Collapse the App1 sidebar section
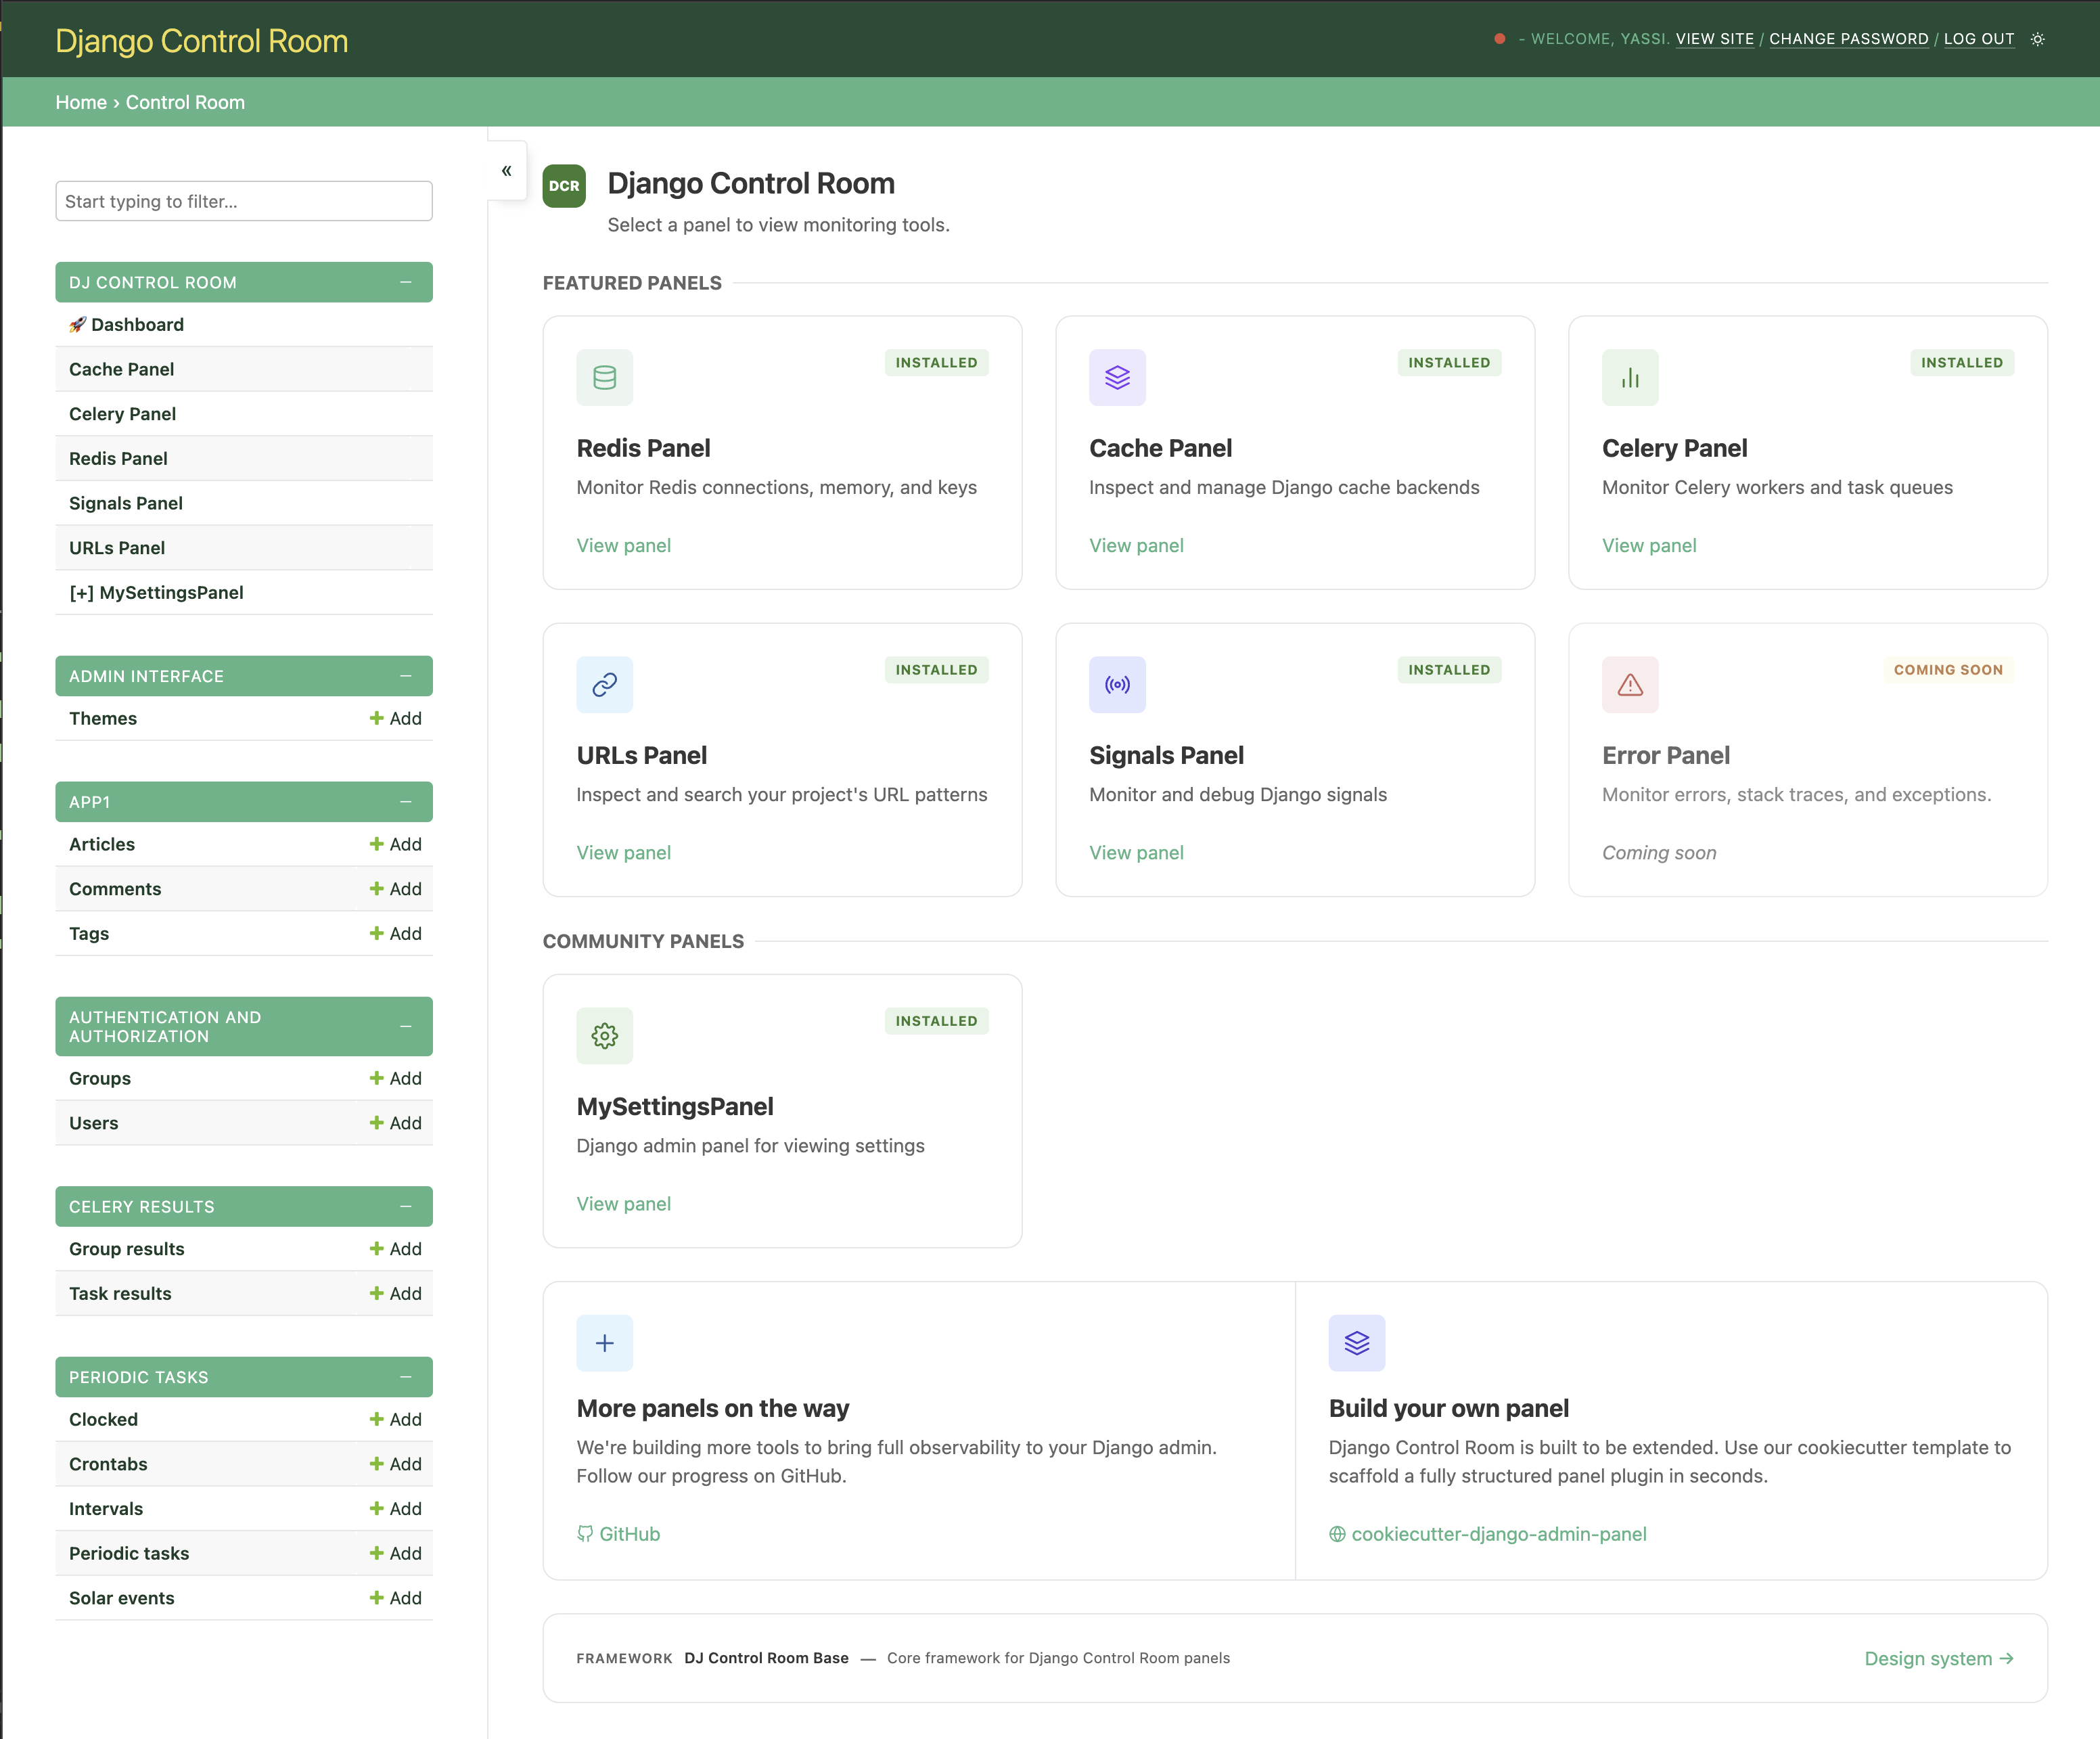Screen dimensions: 2100x1739 (406, 802)
